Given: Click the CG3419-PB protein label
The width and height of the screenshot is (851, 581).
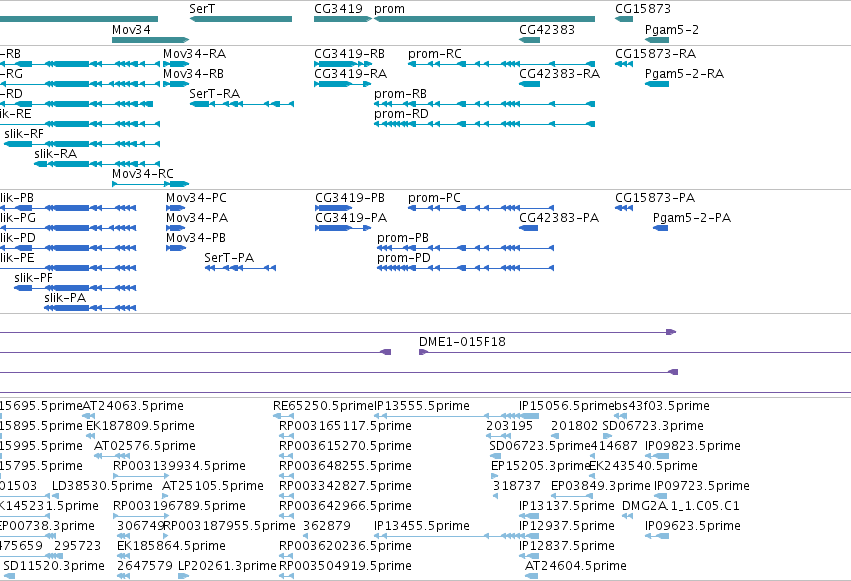Looking at the screenshot, I should click(350, 197).
